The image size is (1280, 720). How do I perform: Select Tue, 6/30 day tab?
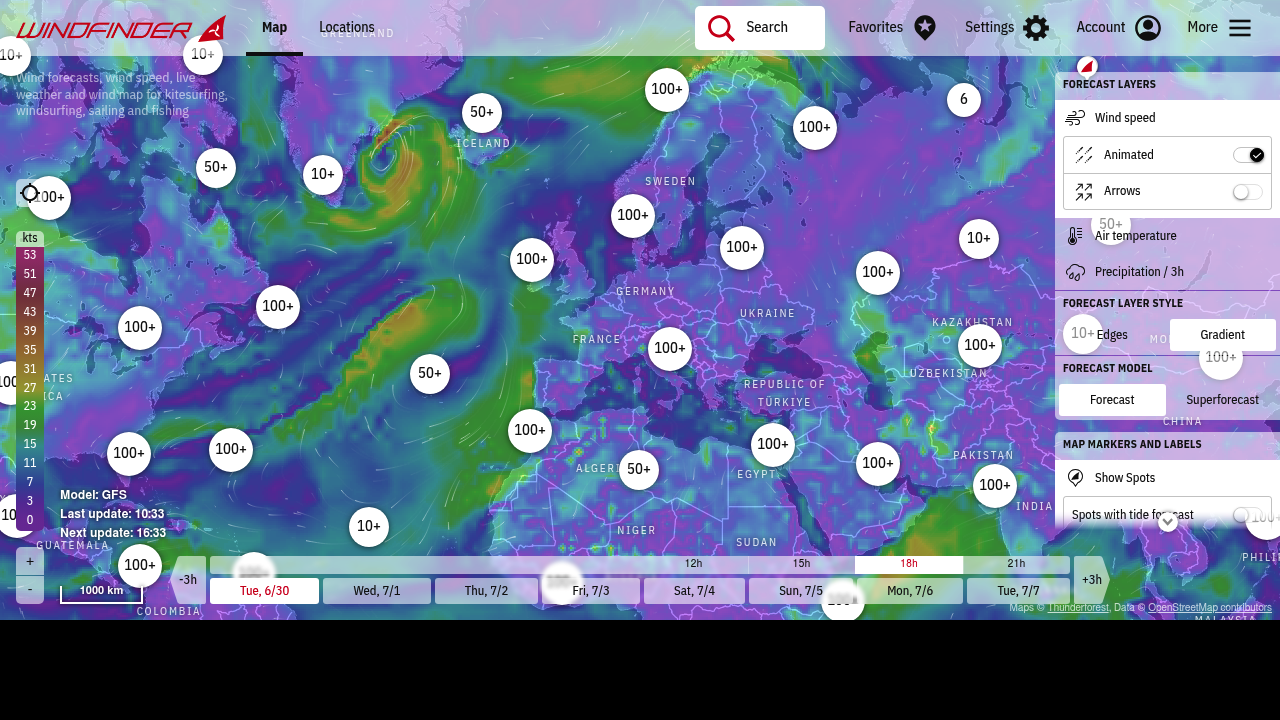(264, 591)
